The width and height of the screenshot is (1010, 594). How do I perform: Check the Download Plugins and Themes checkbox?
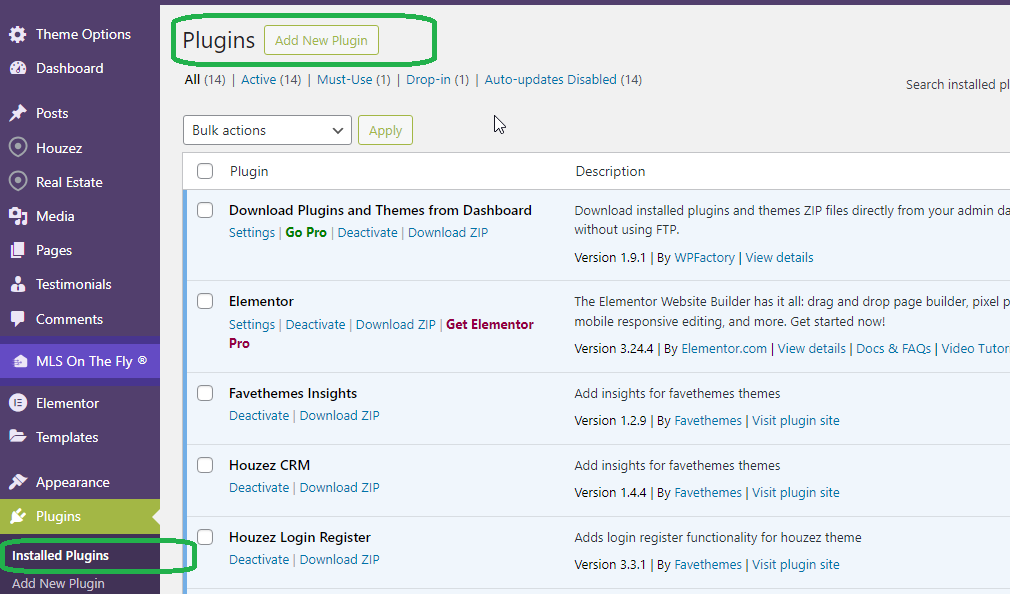[205, 210]
